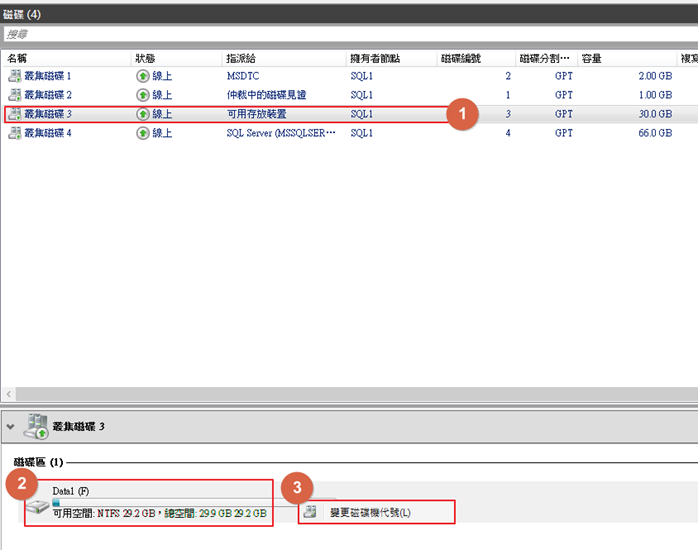The image size is (698, 550).
Task: Click the green online status icon for 叢集磁碟 4
Action: coord(143,133)
